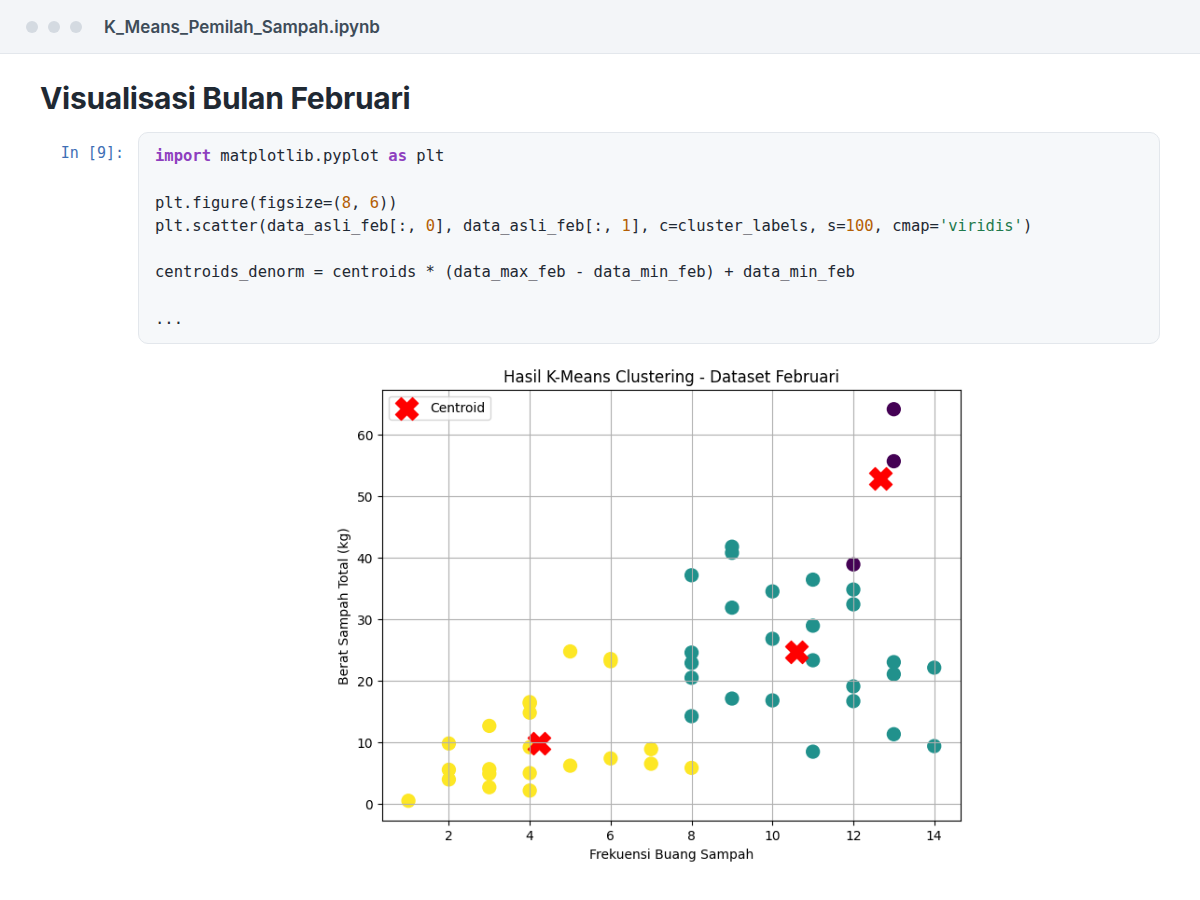Click the plt.scatter code line
Image resolution: width=1200 pixels, height=900 pixels.
click(x=593, y=226)
